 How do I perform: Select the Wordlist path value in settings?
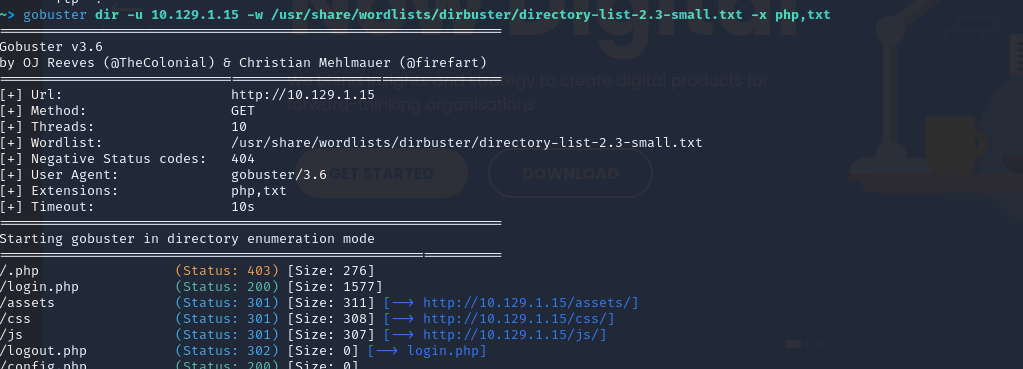click(x=466, y=143)
